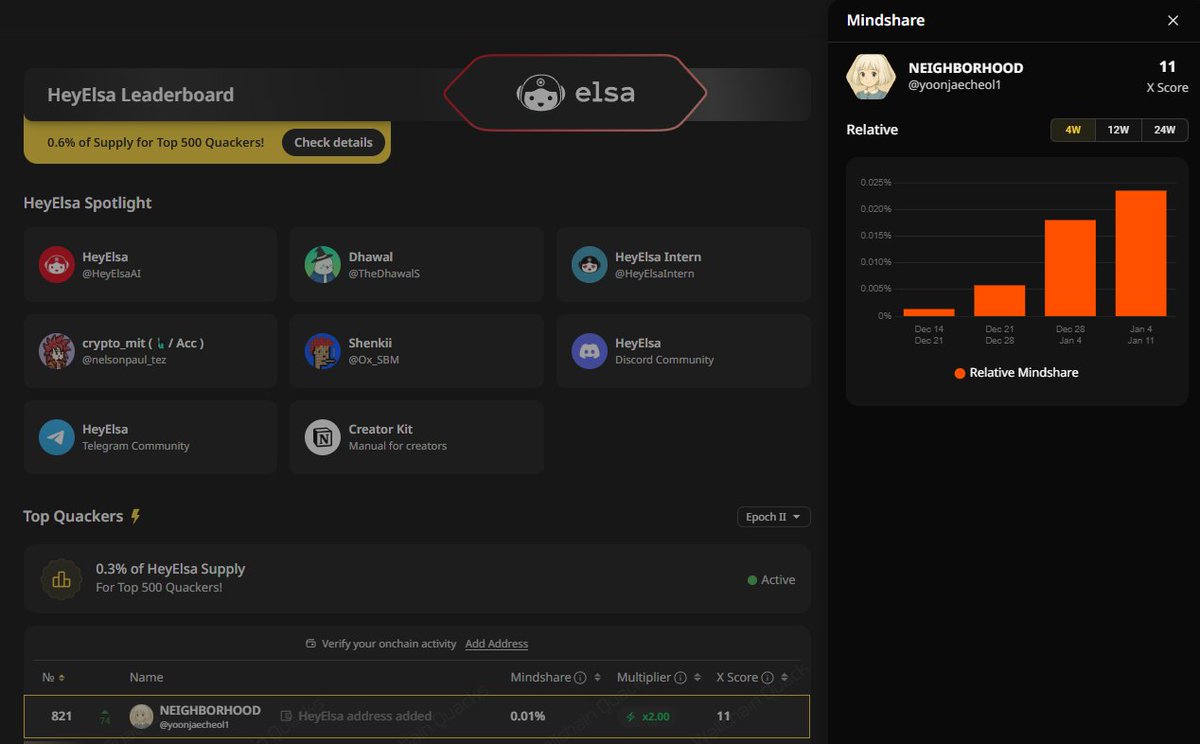
Task: Select the 4W time range
Action: click(x=1073, y=130)
